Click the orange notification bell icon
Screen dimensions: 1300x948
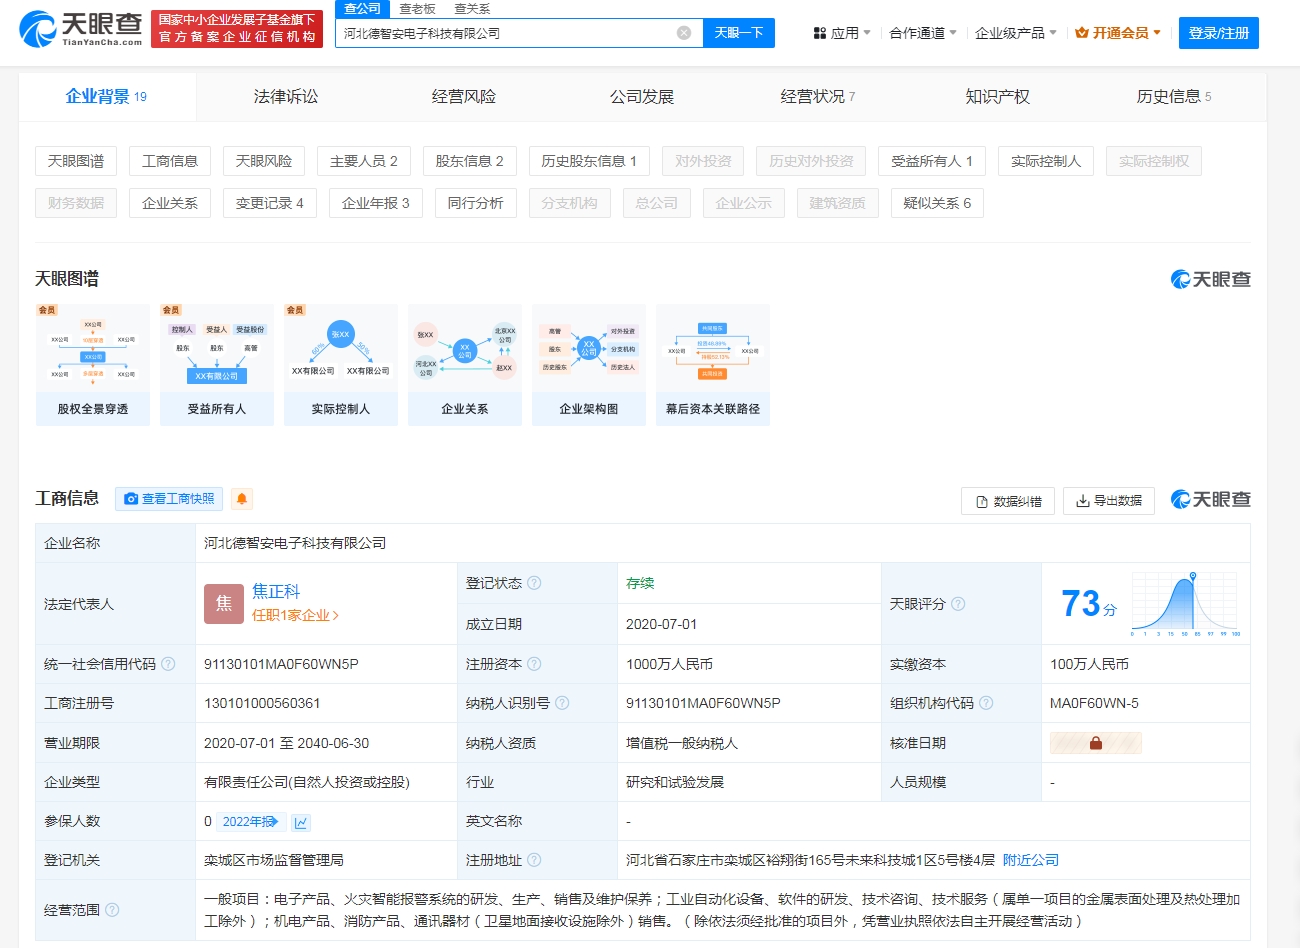241,499
